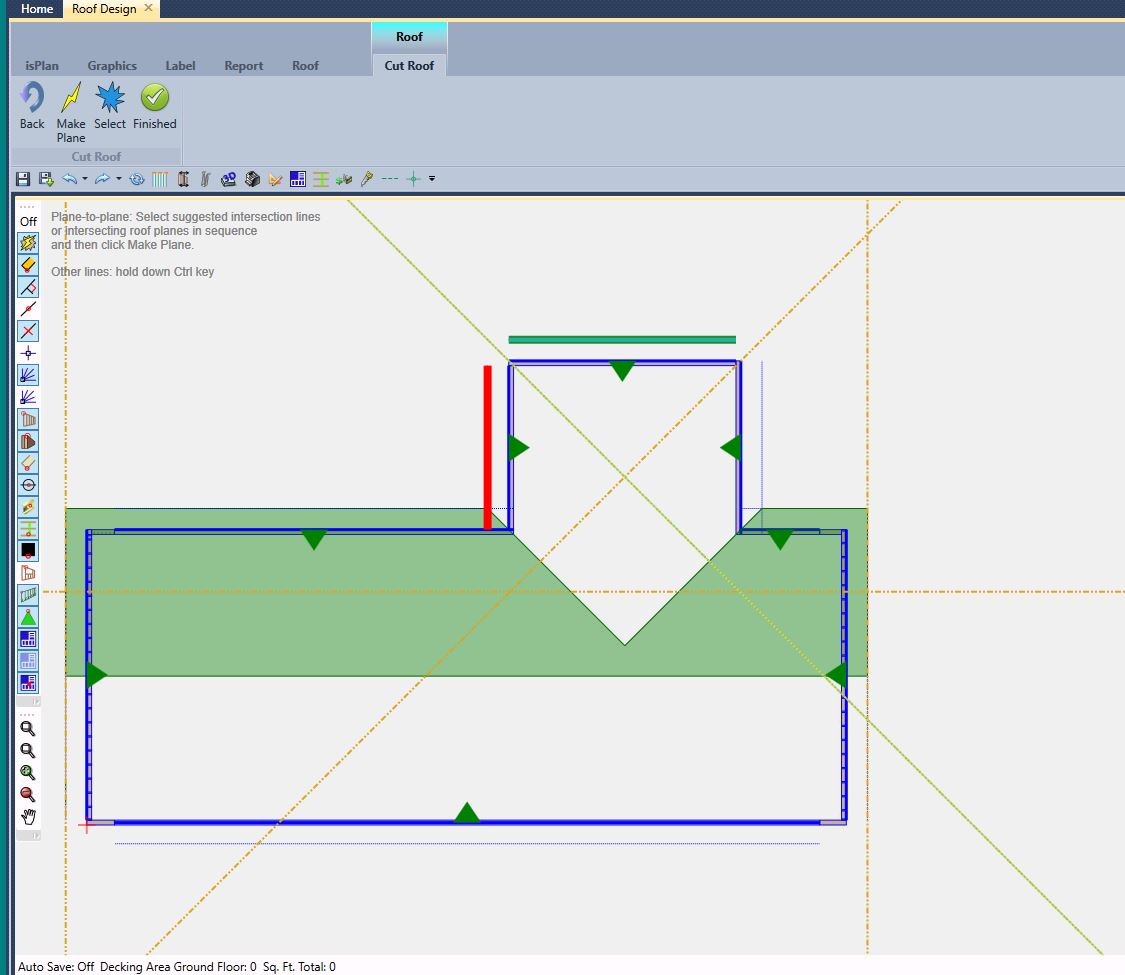Click the green zoom magnifier icon
Image resolution: width=1125 pixels, height=975 pixels.
coord(28,773)
